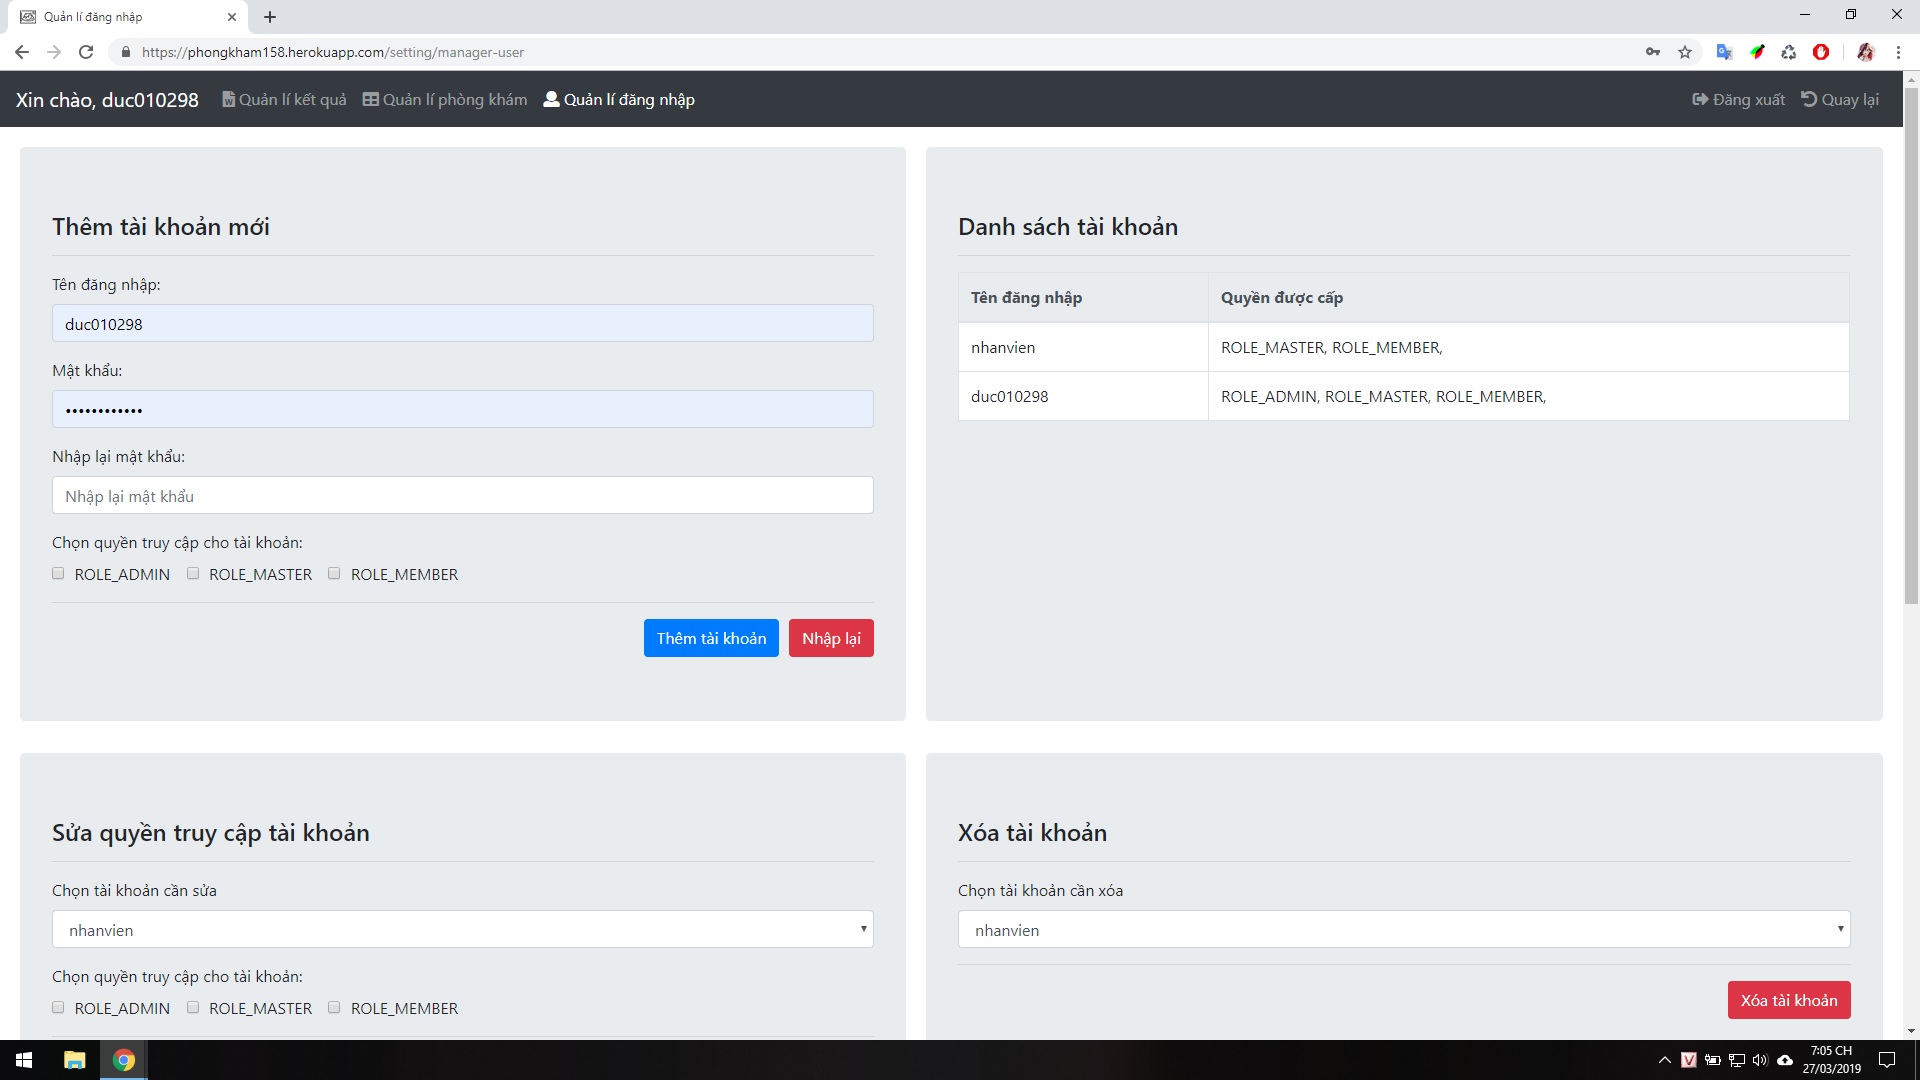1920x1080 pixels.
Task: Open the Quản lí kết quả menu item
Action: point(284,100)
